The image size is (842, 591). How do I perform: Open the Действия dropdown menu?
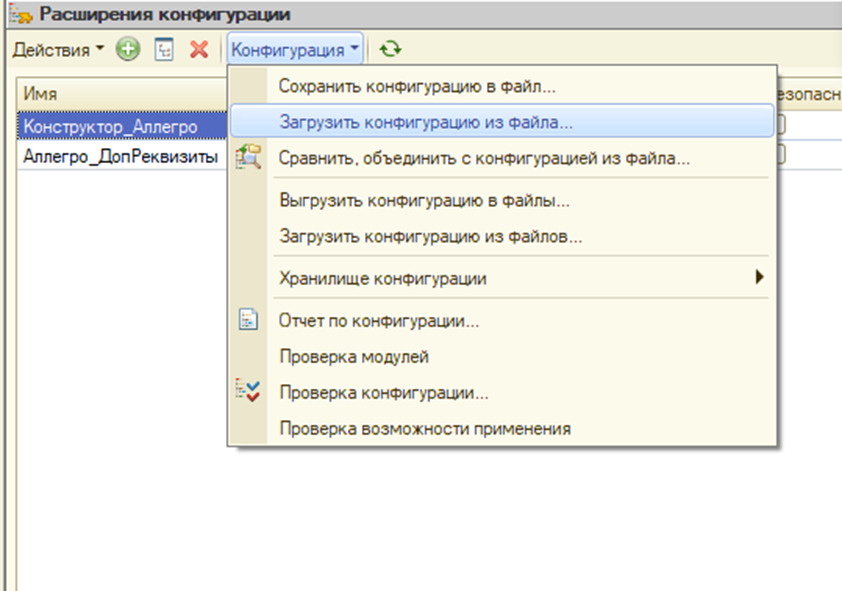coord(58,50)
